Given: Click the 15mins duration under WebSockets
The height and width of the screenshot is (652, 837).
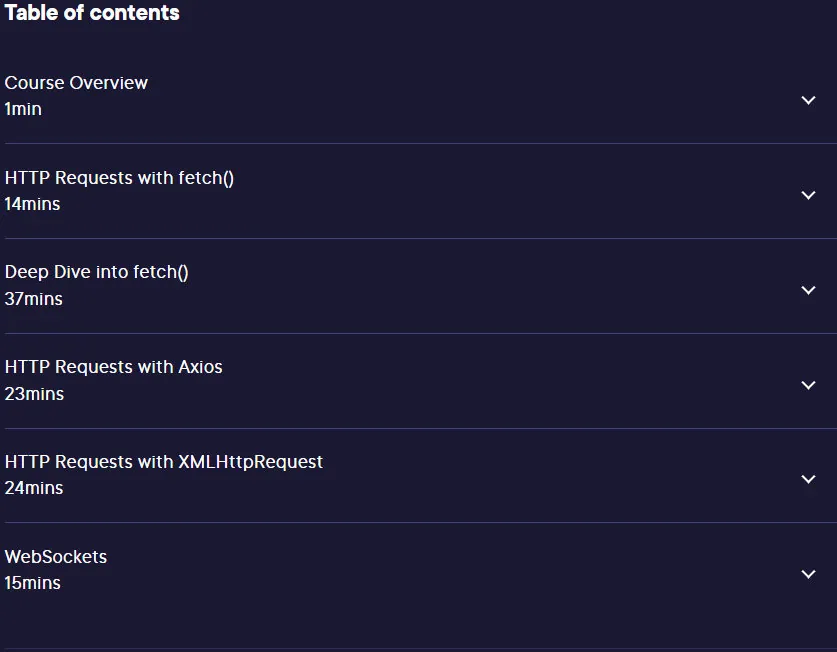Looking at the screenshot, I should pyautogui.click(x=33, y=583).
